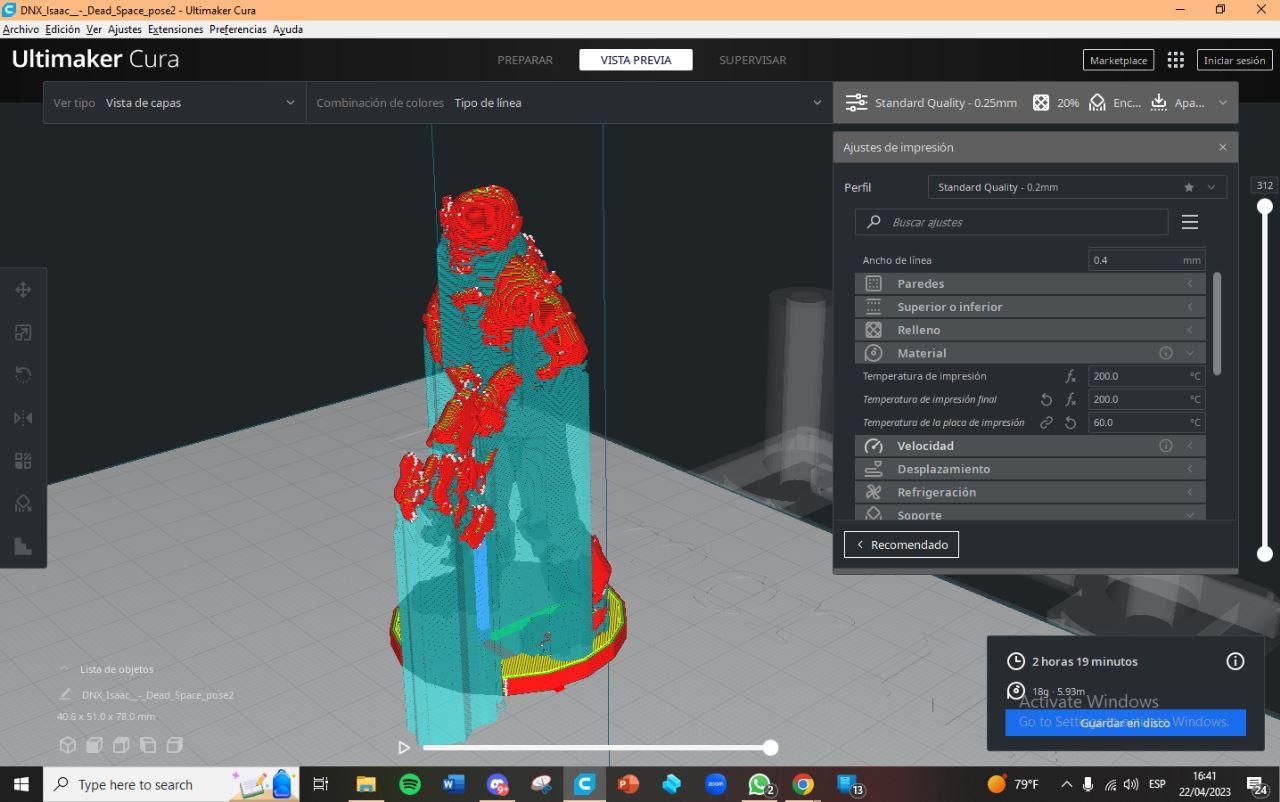Open the Marketplace button

pyautogui.click(x=1118, y=60)
